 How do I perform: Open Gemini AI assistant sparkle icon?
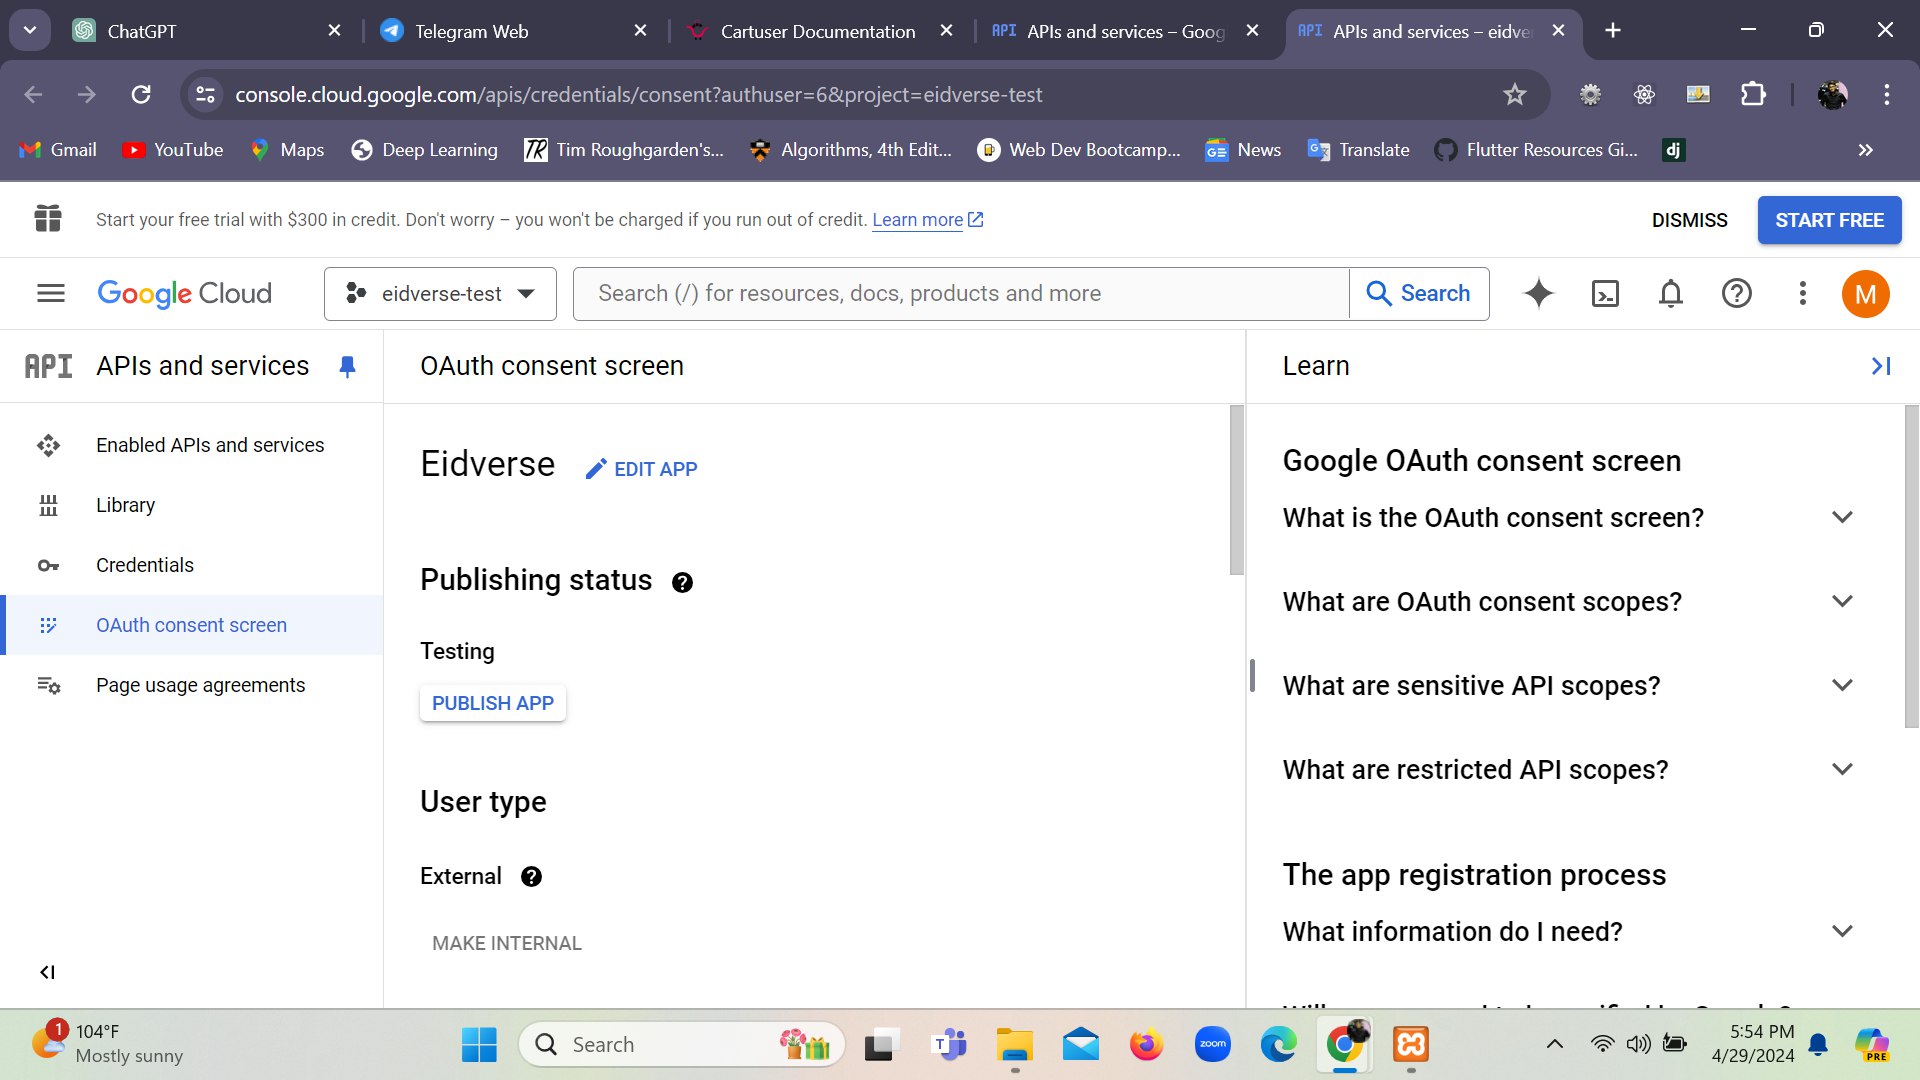tap(1538, 293)
